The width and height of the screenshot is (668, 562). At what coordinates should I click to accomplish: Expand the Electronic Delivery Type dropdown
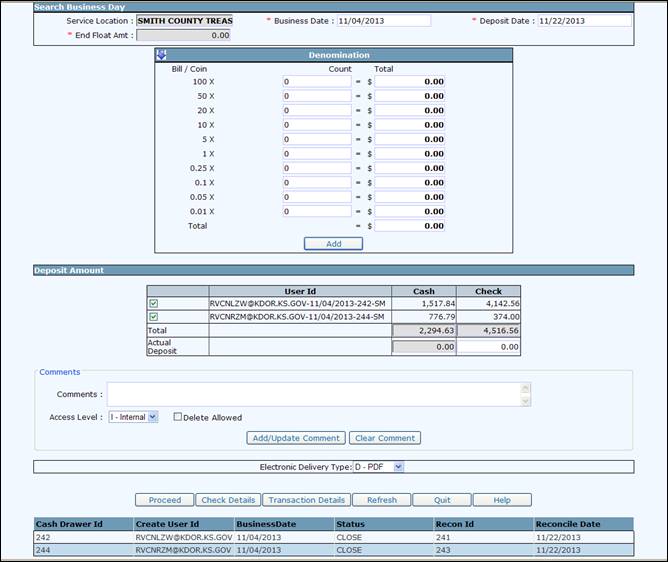pyautogui.click(x=378, y=466)
